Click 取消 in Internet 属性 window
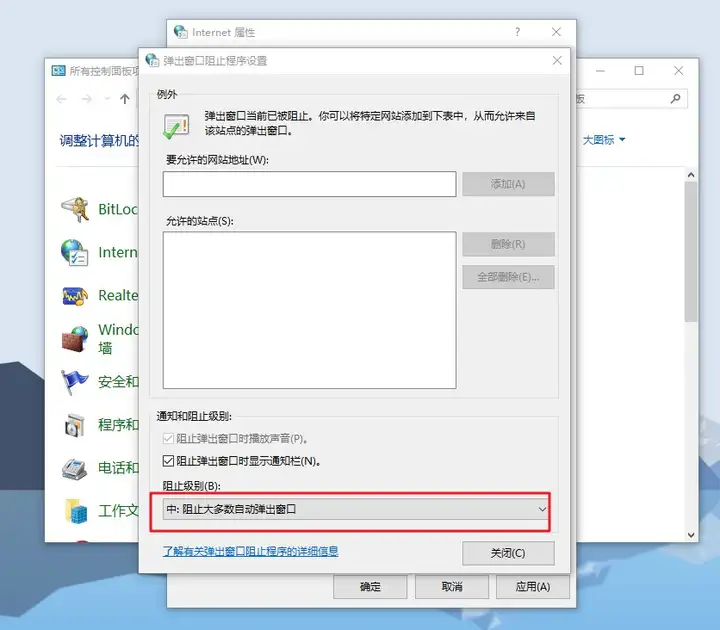Screen dimensions: 720x630 coord(452,587)
